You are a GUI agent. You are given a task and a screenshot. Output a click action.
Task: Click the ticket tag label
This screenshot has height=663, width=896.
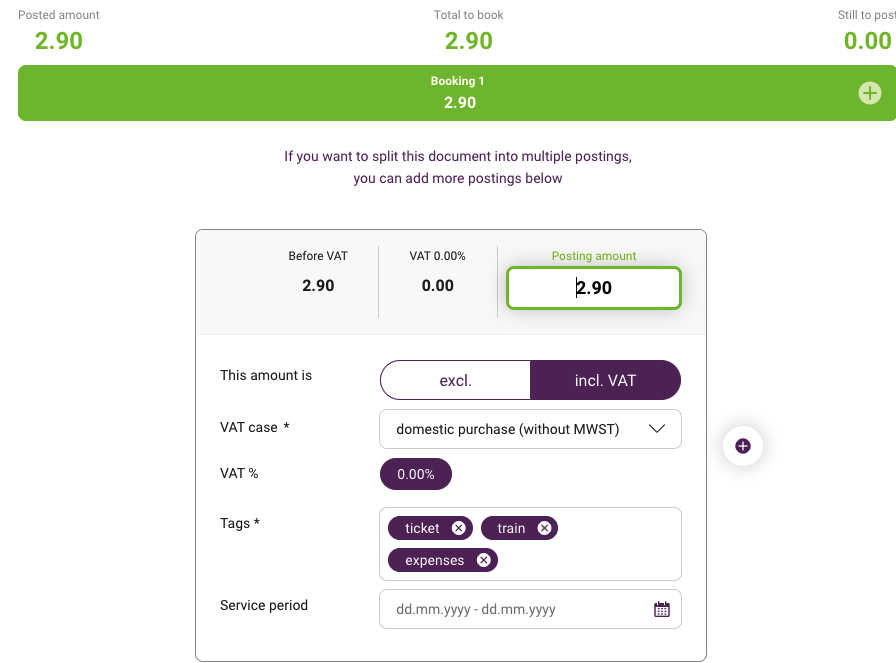point(422,528)
